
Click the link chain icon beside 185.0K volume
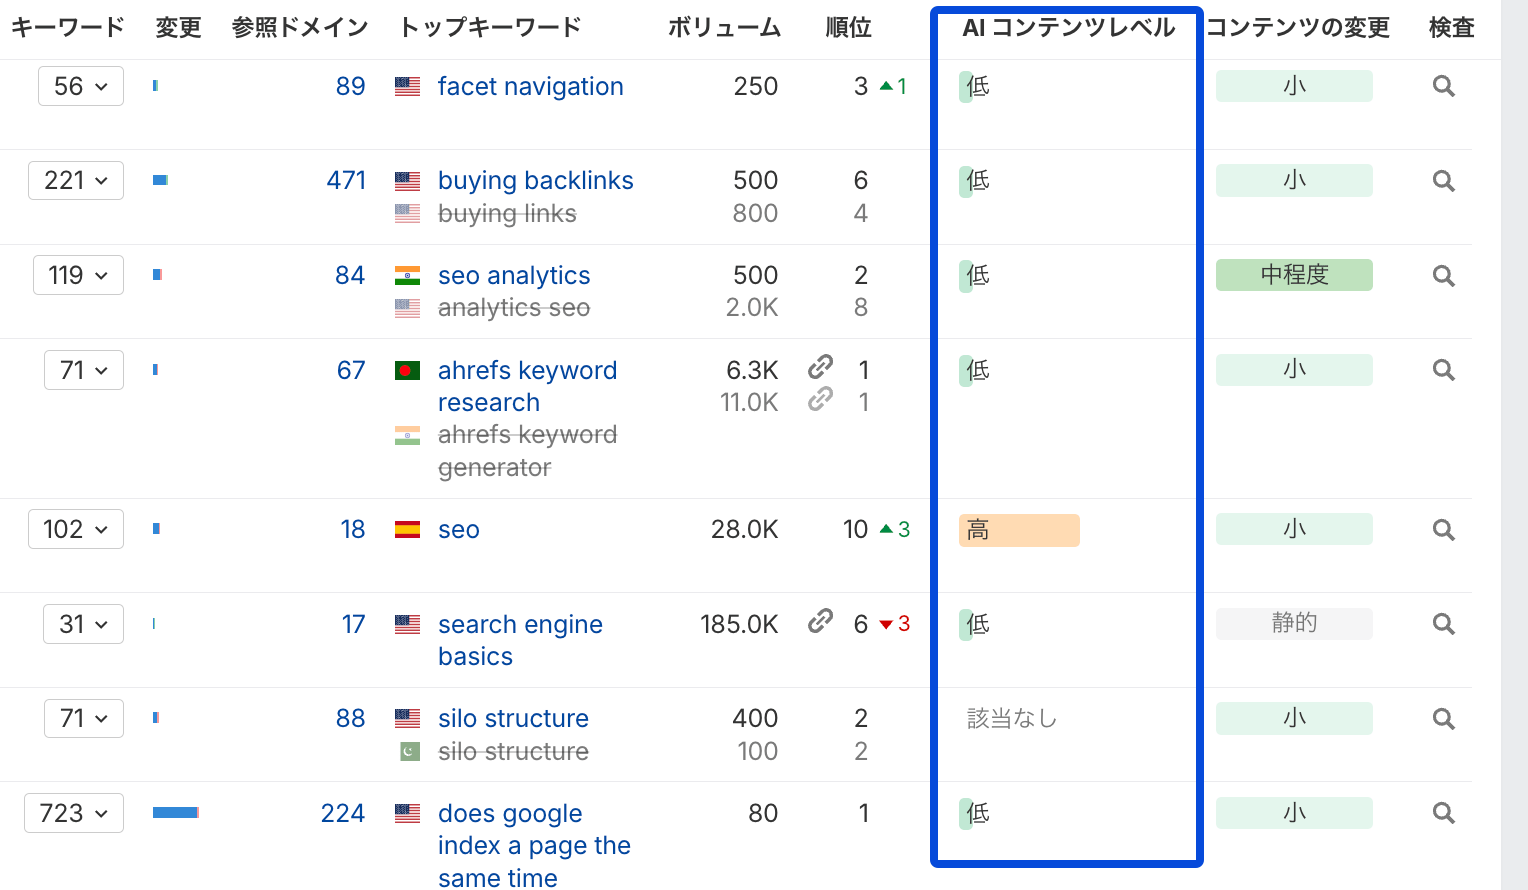pos(820,621)
